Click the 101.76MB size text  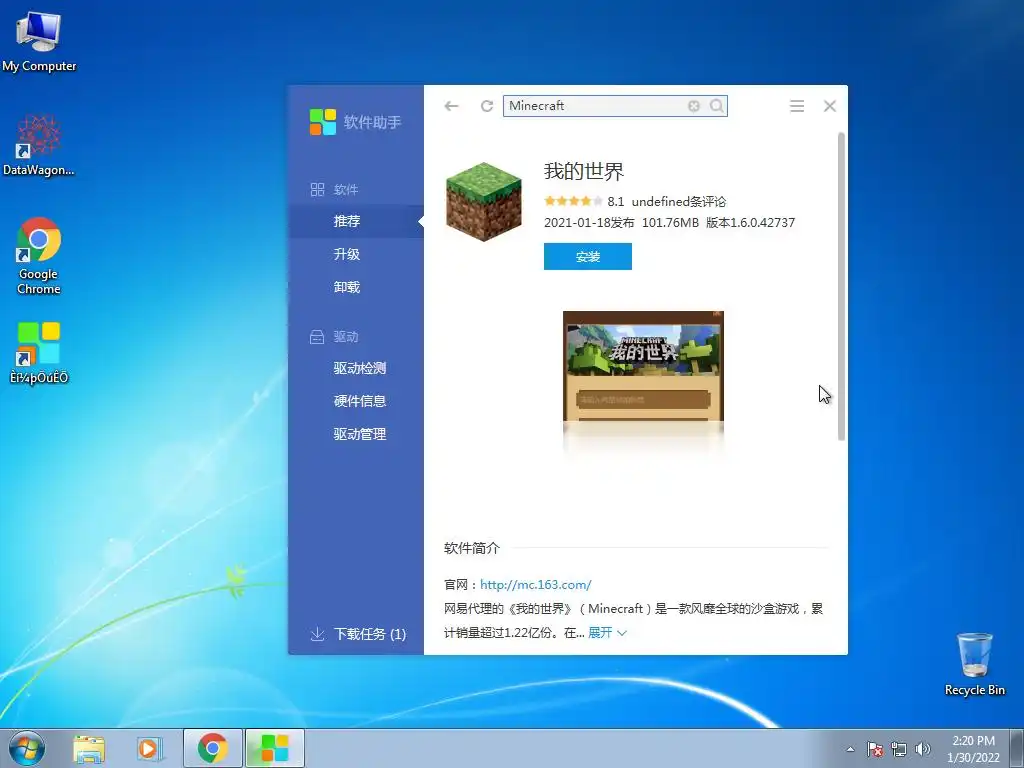point(670,223)
